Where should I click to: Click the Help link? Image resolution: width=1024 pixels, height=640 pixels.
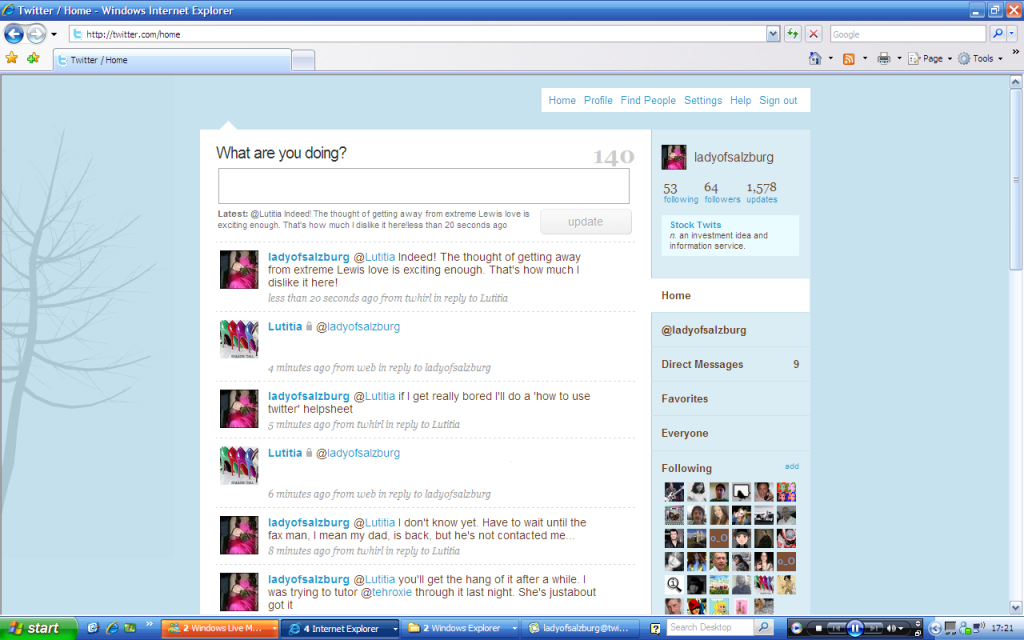point(741,100)
